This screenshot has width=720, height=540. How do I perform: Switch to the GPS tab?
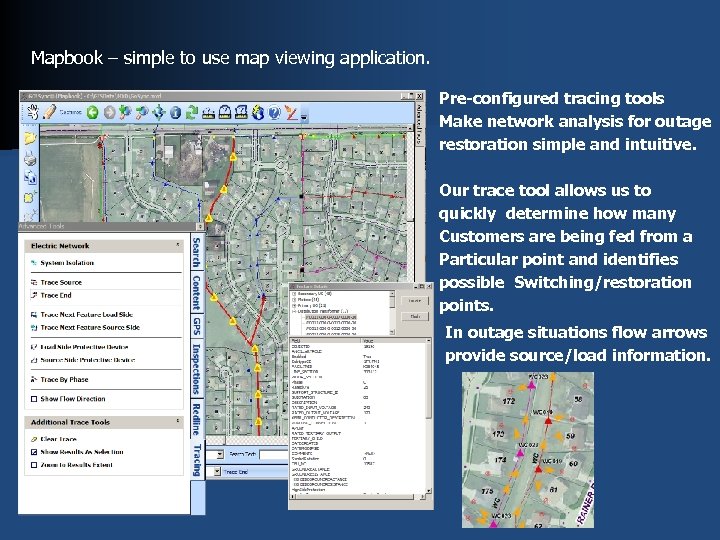click(197, 326)
